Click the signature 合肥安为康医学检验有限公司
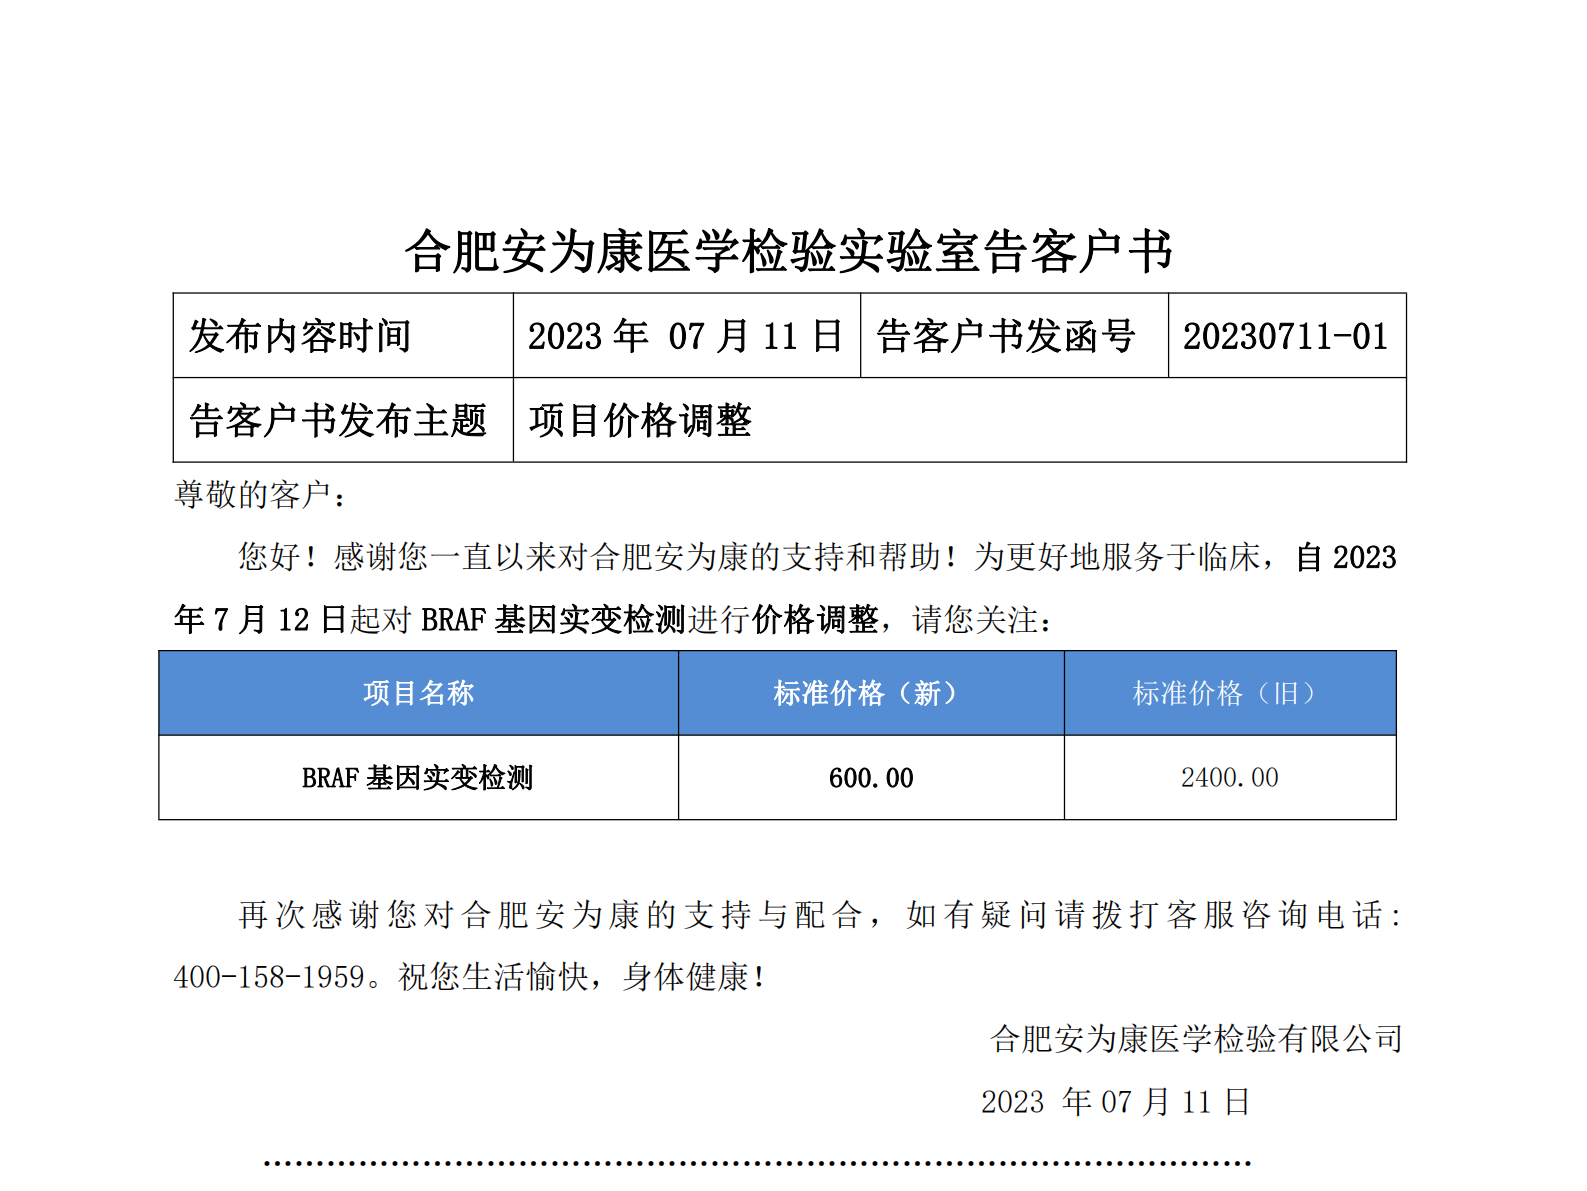1587x1191 pixels. pyautogui.click(x=1197, y=1039)
